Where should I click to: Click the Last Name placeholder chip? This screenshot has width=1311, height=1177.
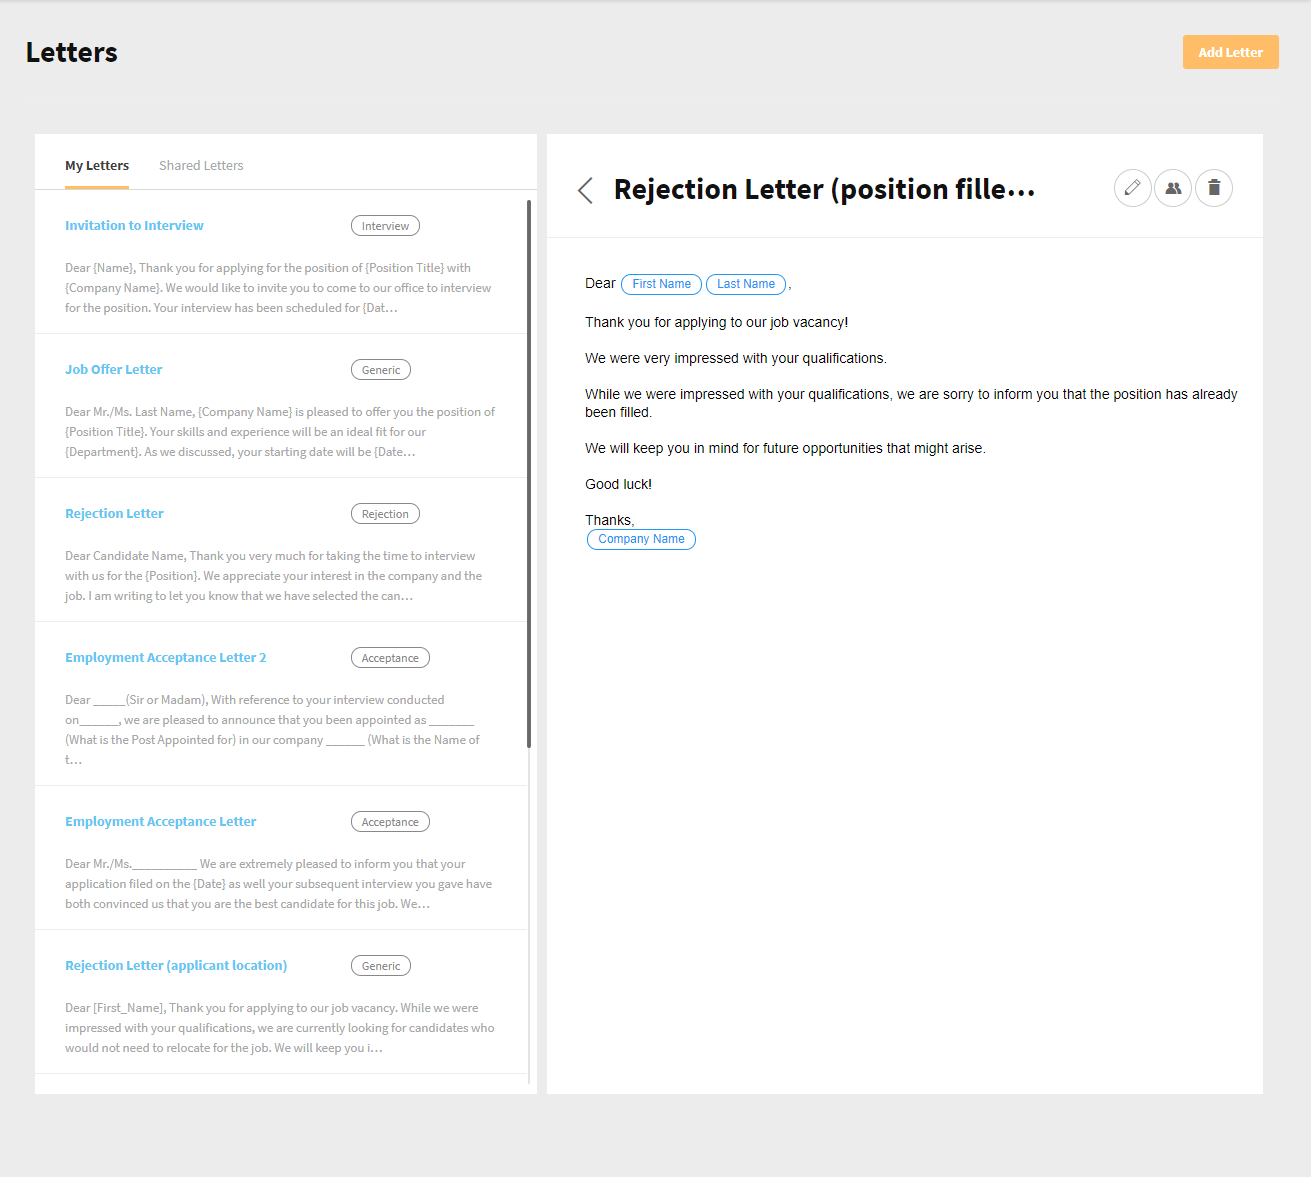click(x=746, y=284)
